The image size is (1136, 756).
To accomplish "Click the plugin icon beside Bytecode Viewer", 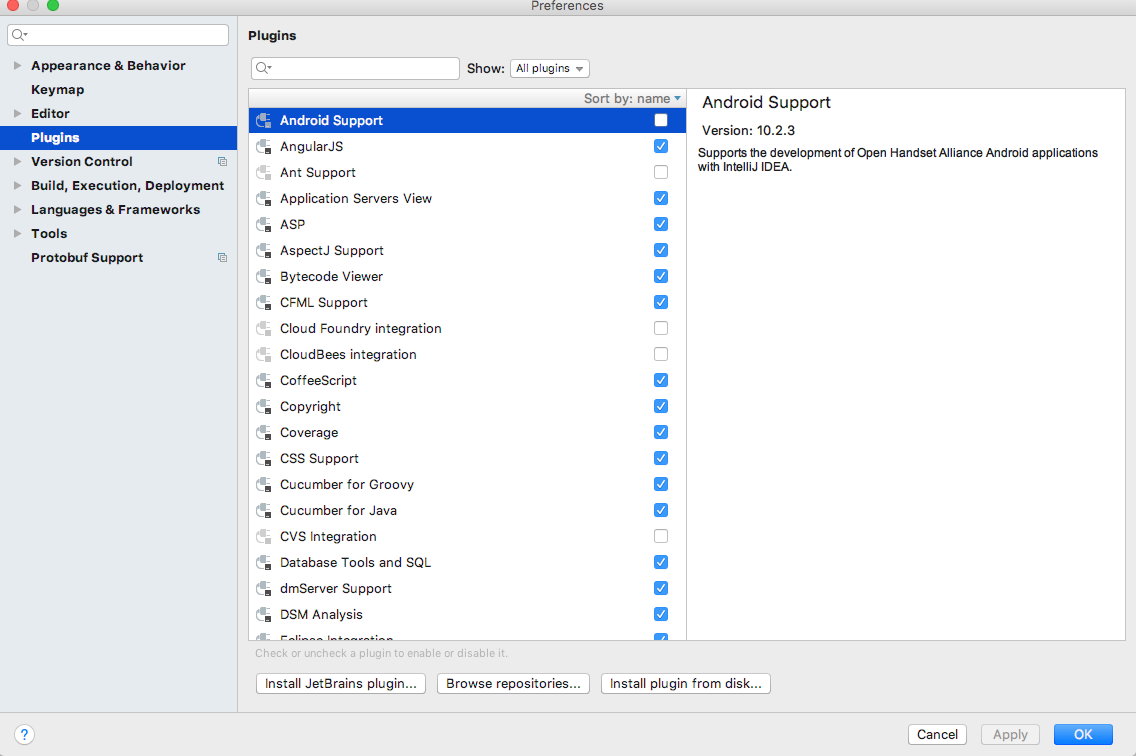I will [x=264, y=277].
